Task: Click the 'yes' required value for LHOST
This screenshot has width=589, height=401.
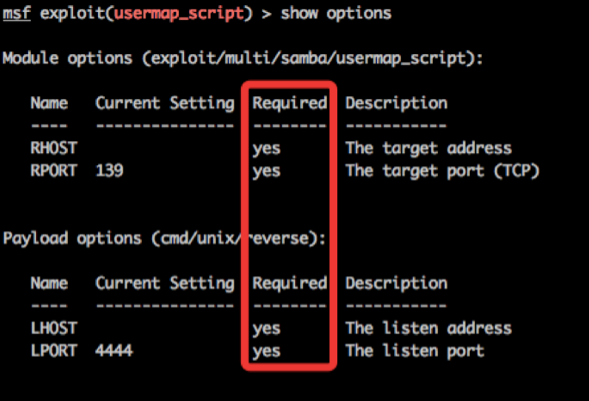Action: [x=267, y=329]
